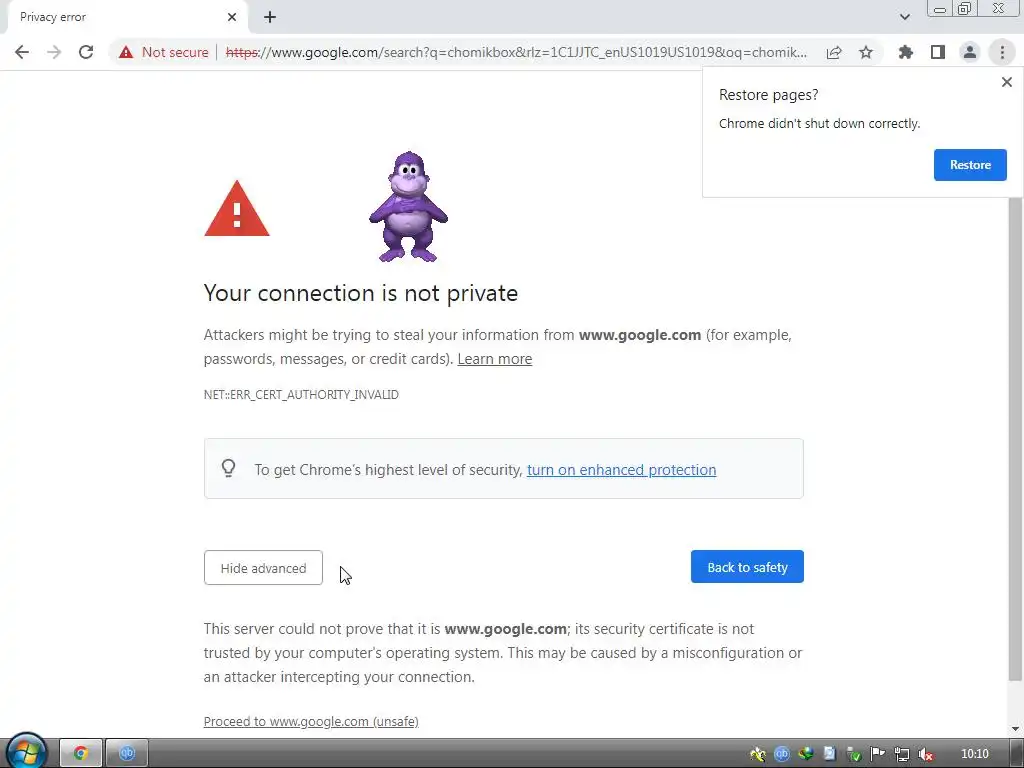Click the muted volume tray icon
This screenshot has height=768, width=1024.
point(925,754)
